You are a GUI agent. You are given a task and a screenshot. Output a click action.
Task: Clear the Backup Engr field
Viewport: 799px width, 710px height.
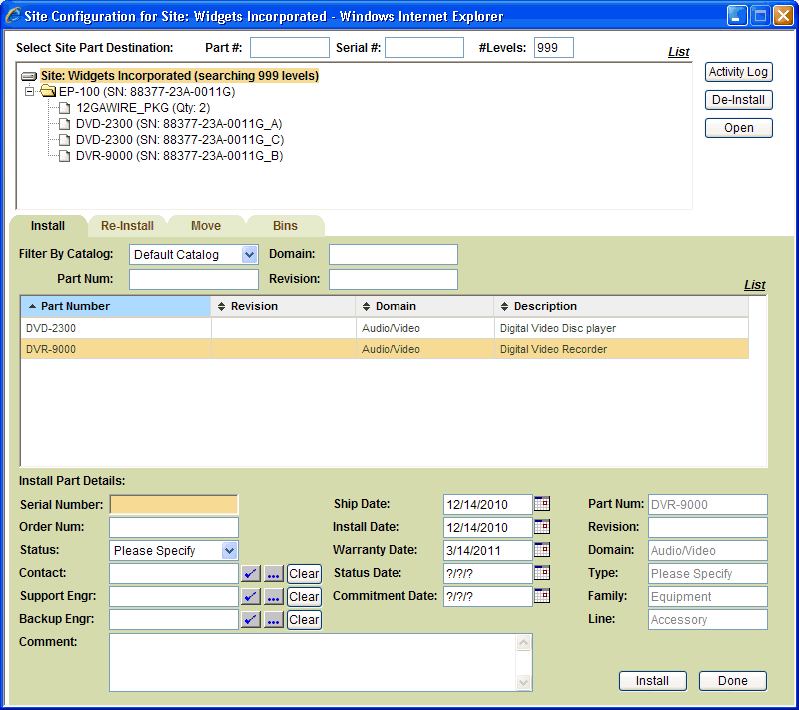[x=304, y=620]
